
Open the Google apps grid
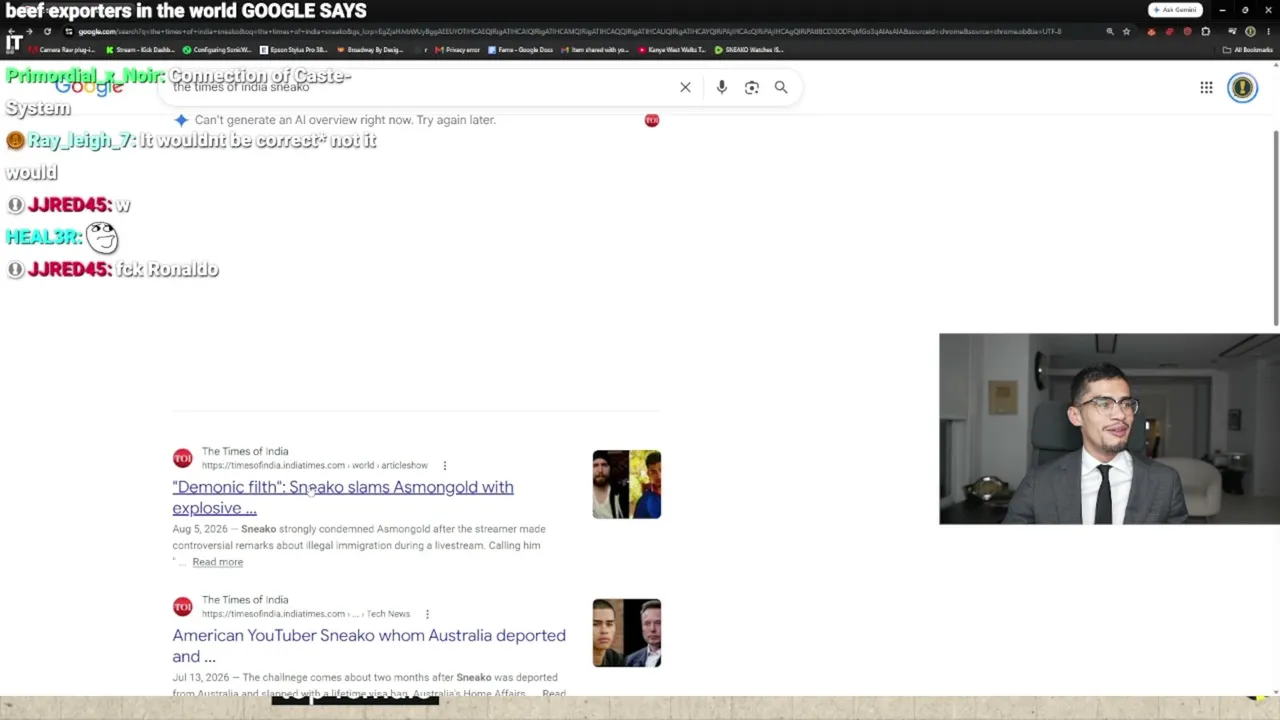tap(1206, 88)
